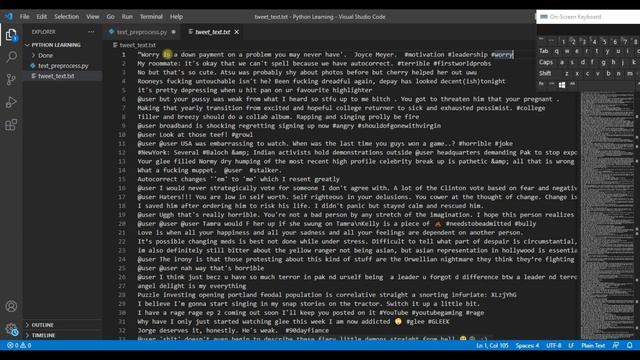Open the Run and Debug view
The height and width of the screenshot is (360, 640).
pyautogui.click(x=11, y=102)
